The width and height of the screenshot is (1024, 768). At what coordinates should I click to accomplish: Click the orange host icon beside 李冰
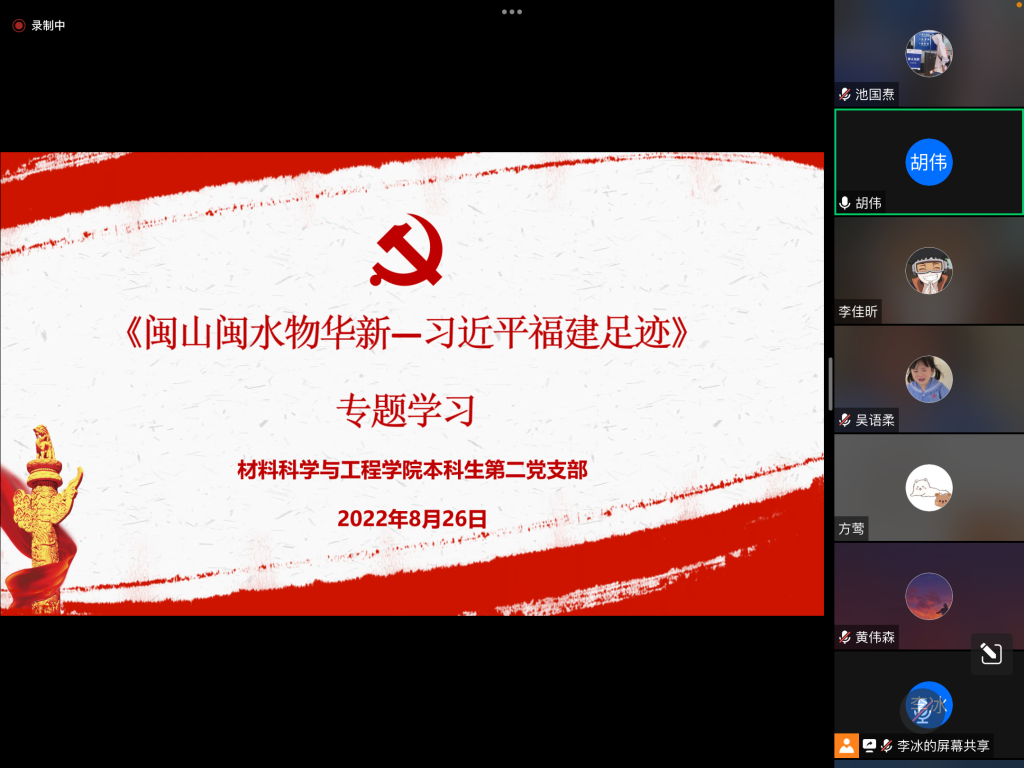pos(847,745)
